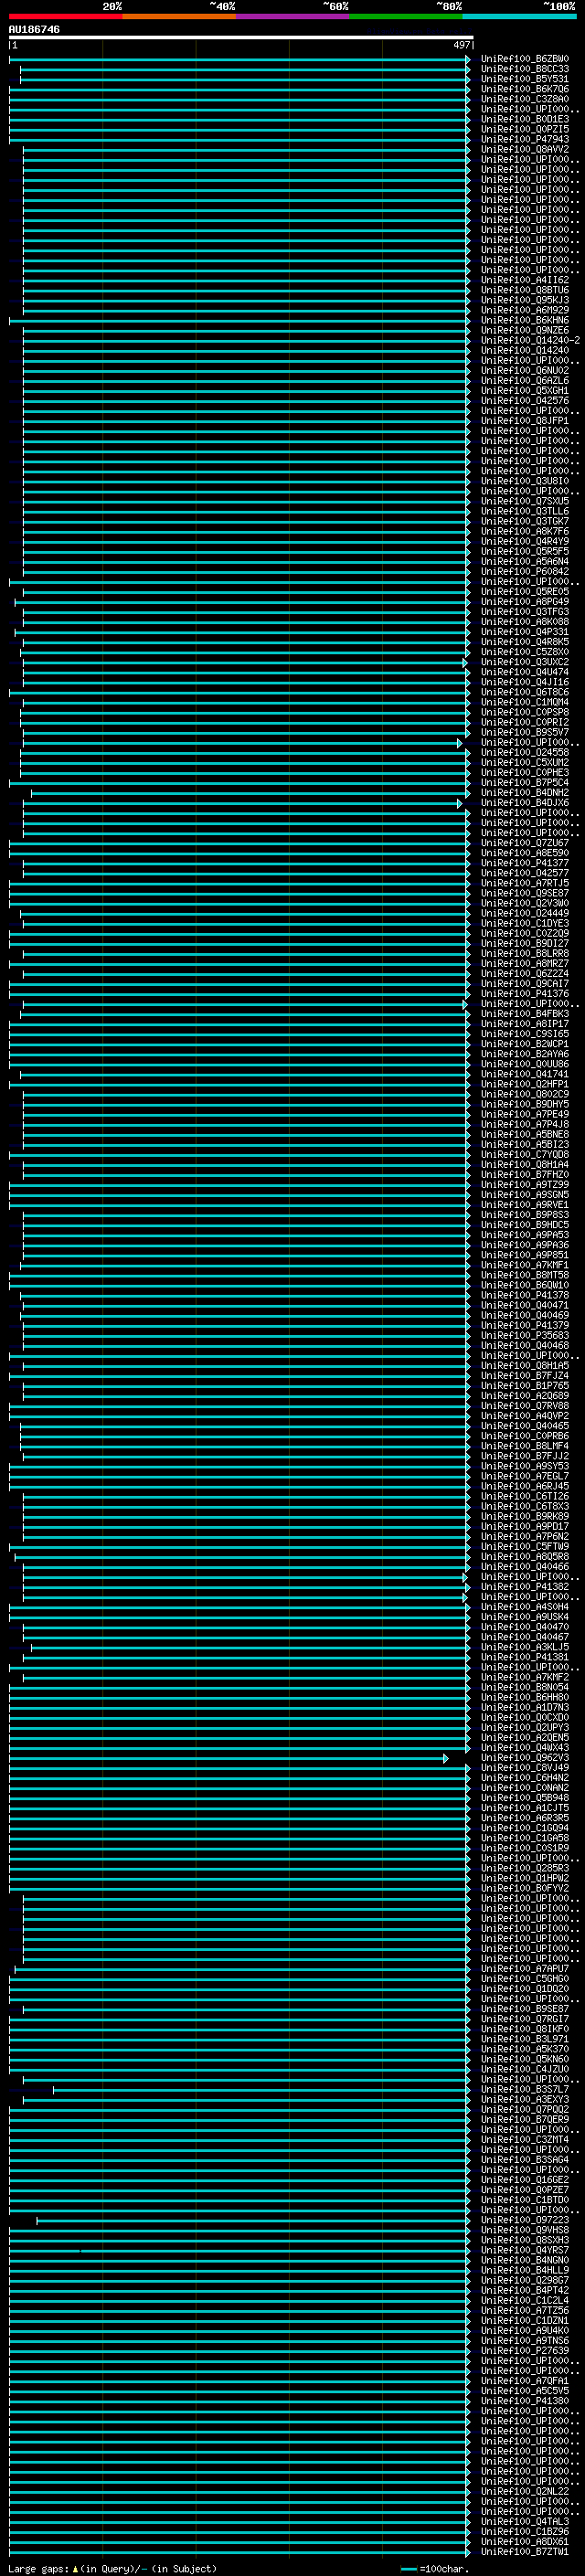Select hit label UniRef100_B5Y531
585x2576 pixels.
525,79
